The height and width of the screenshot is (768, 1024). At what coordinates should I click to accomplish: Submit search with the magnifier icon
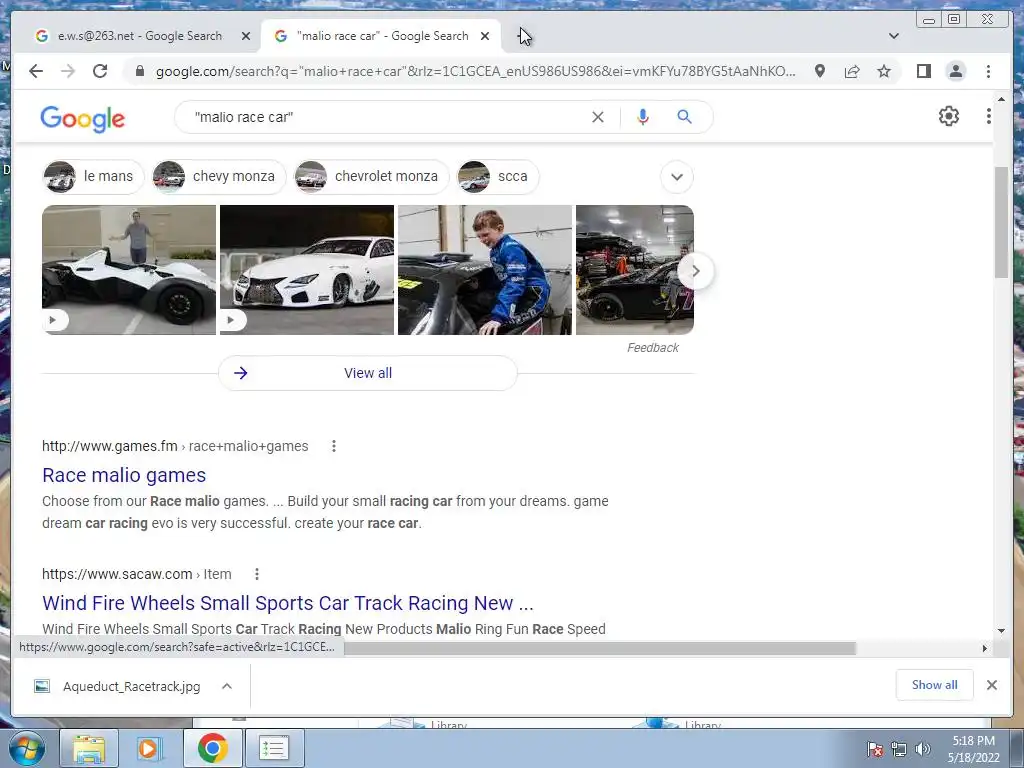[684, 117]
